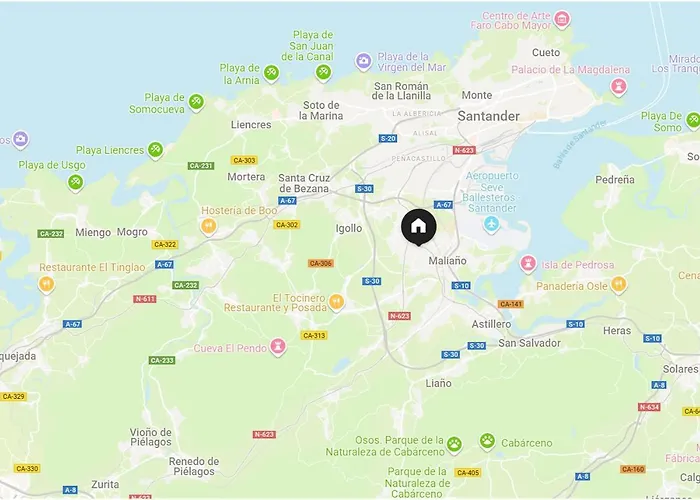700x500 pixels.
Task: Click the Panaderia Osle restaurant icon
Action: 618,285
